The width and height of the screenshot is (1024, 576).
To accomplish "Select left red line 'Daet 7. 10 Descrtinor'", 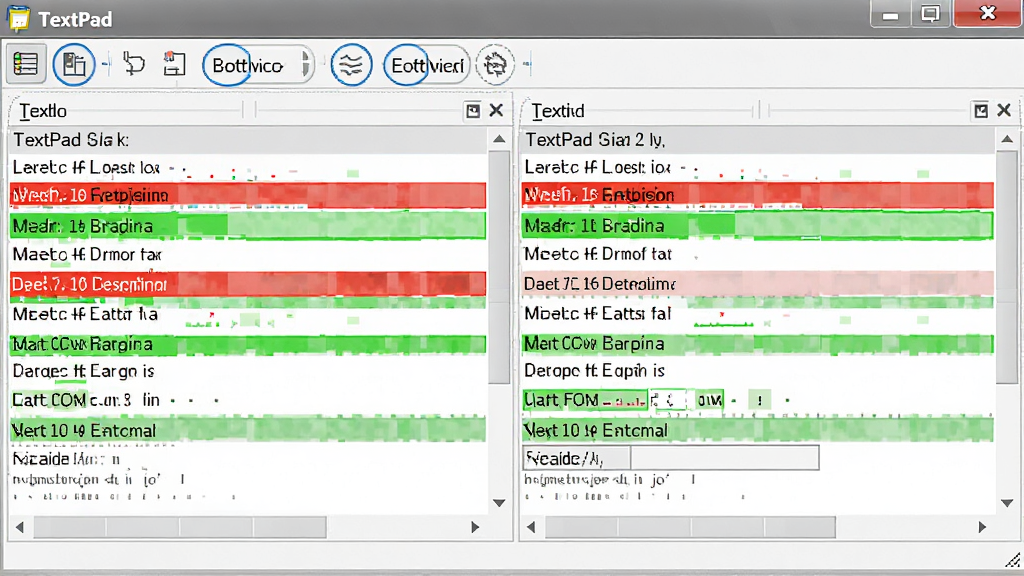I will pos(248,284).
